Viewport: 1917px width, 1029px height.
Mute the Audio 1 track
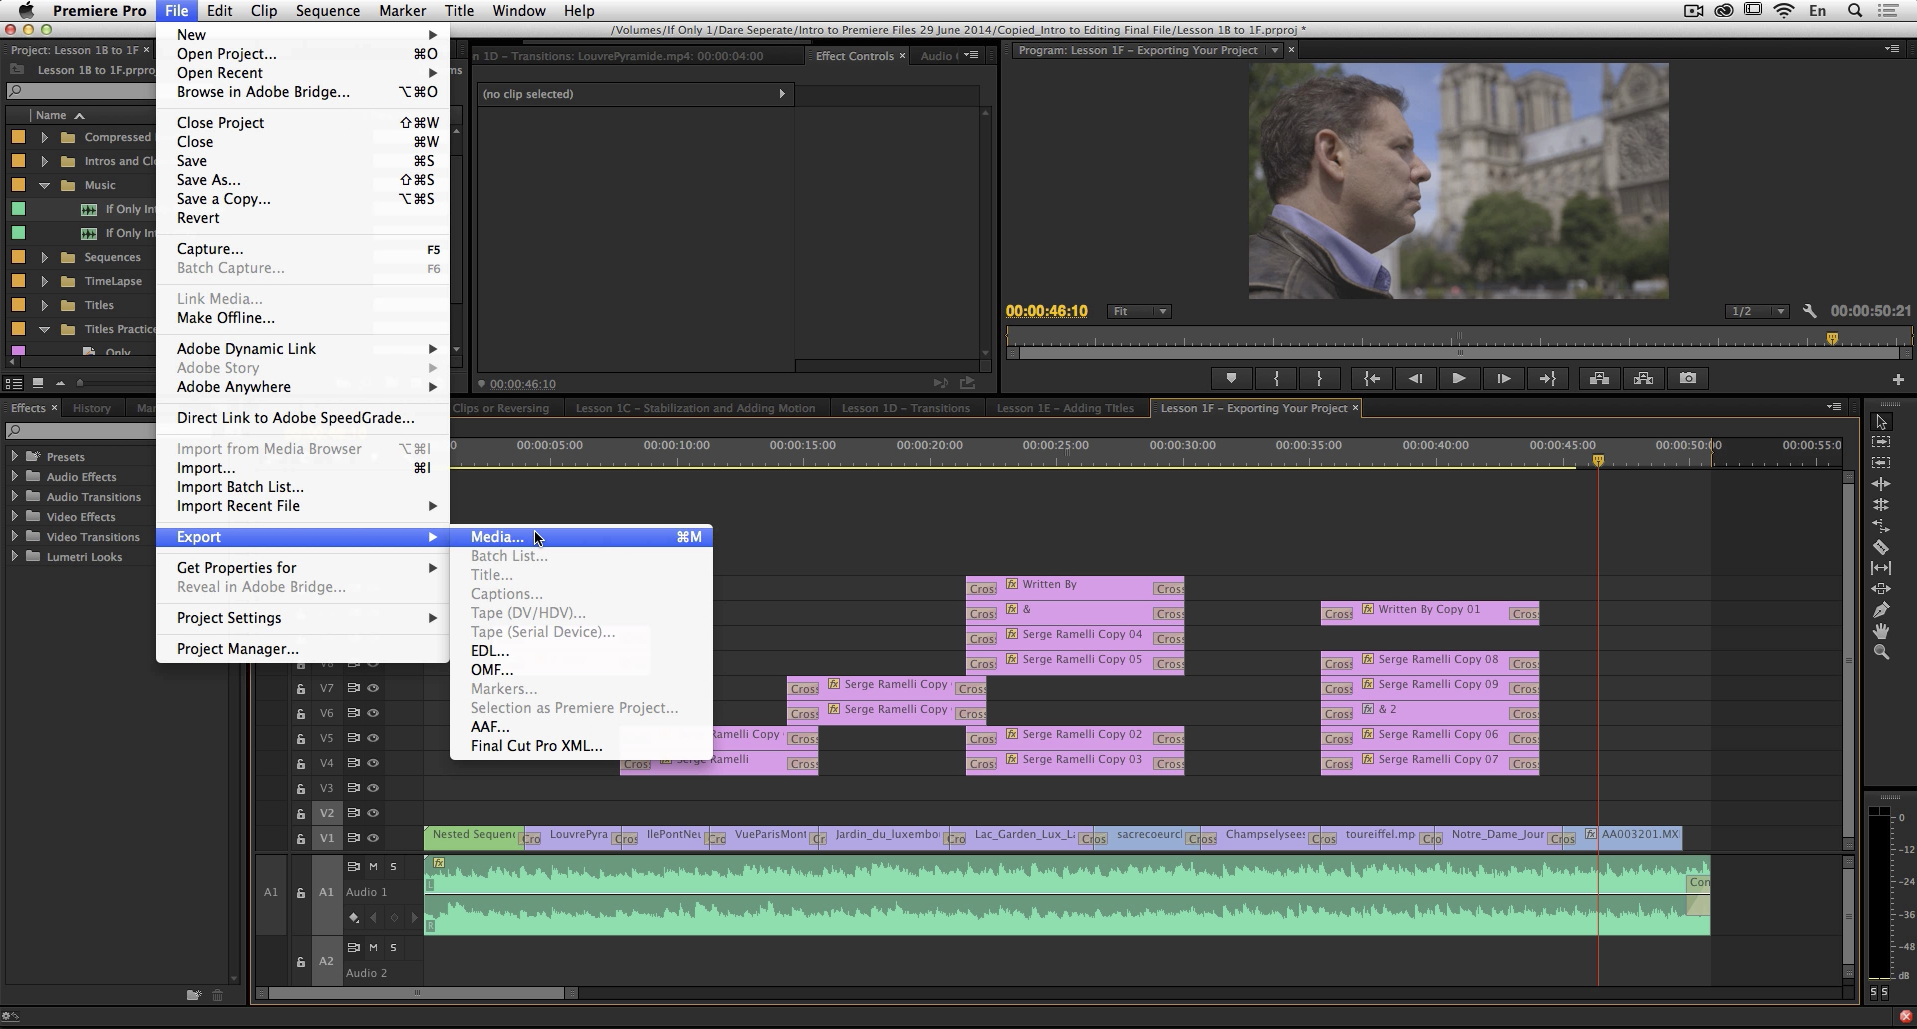click(373, 866)
